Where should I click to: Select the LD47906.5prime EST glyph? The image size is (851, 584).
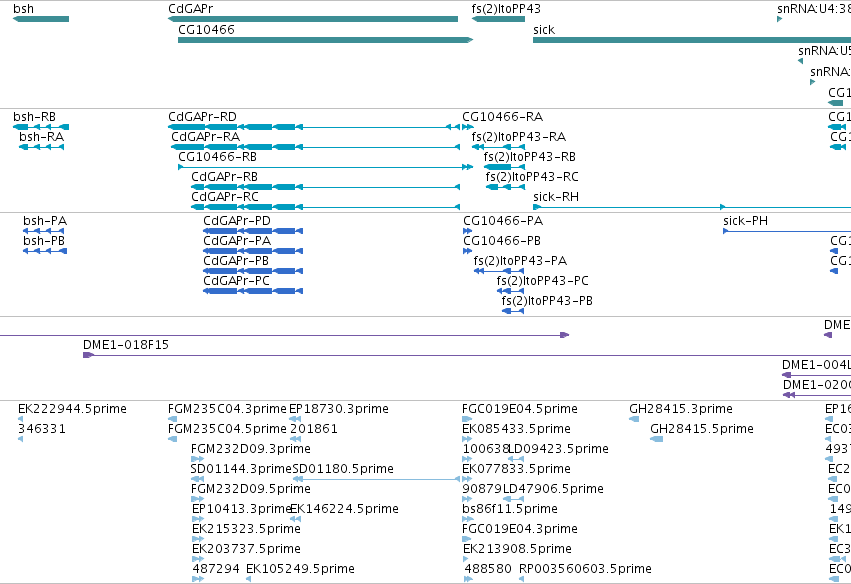tap(511, 499)
